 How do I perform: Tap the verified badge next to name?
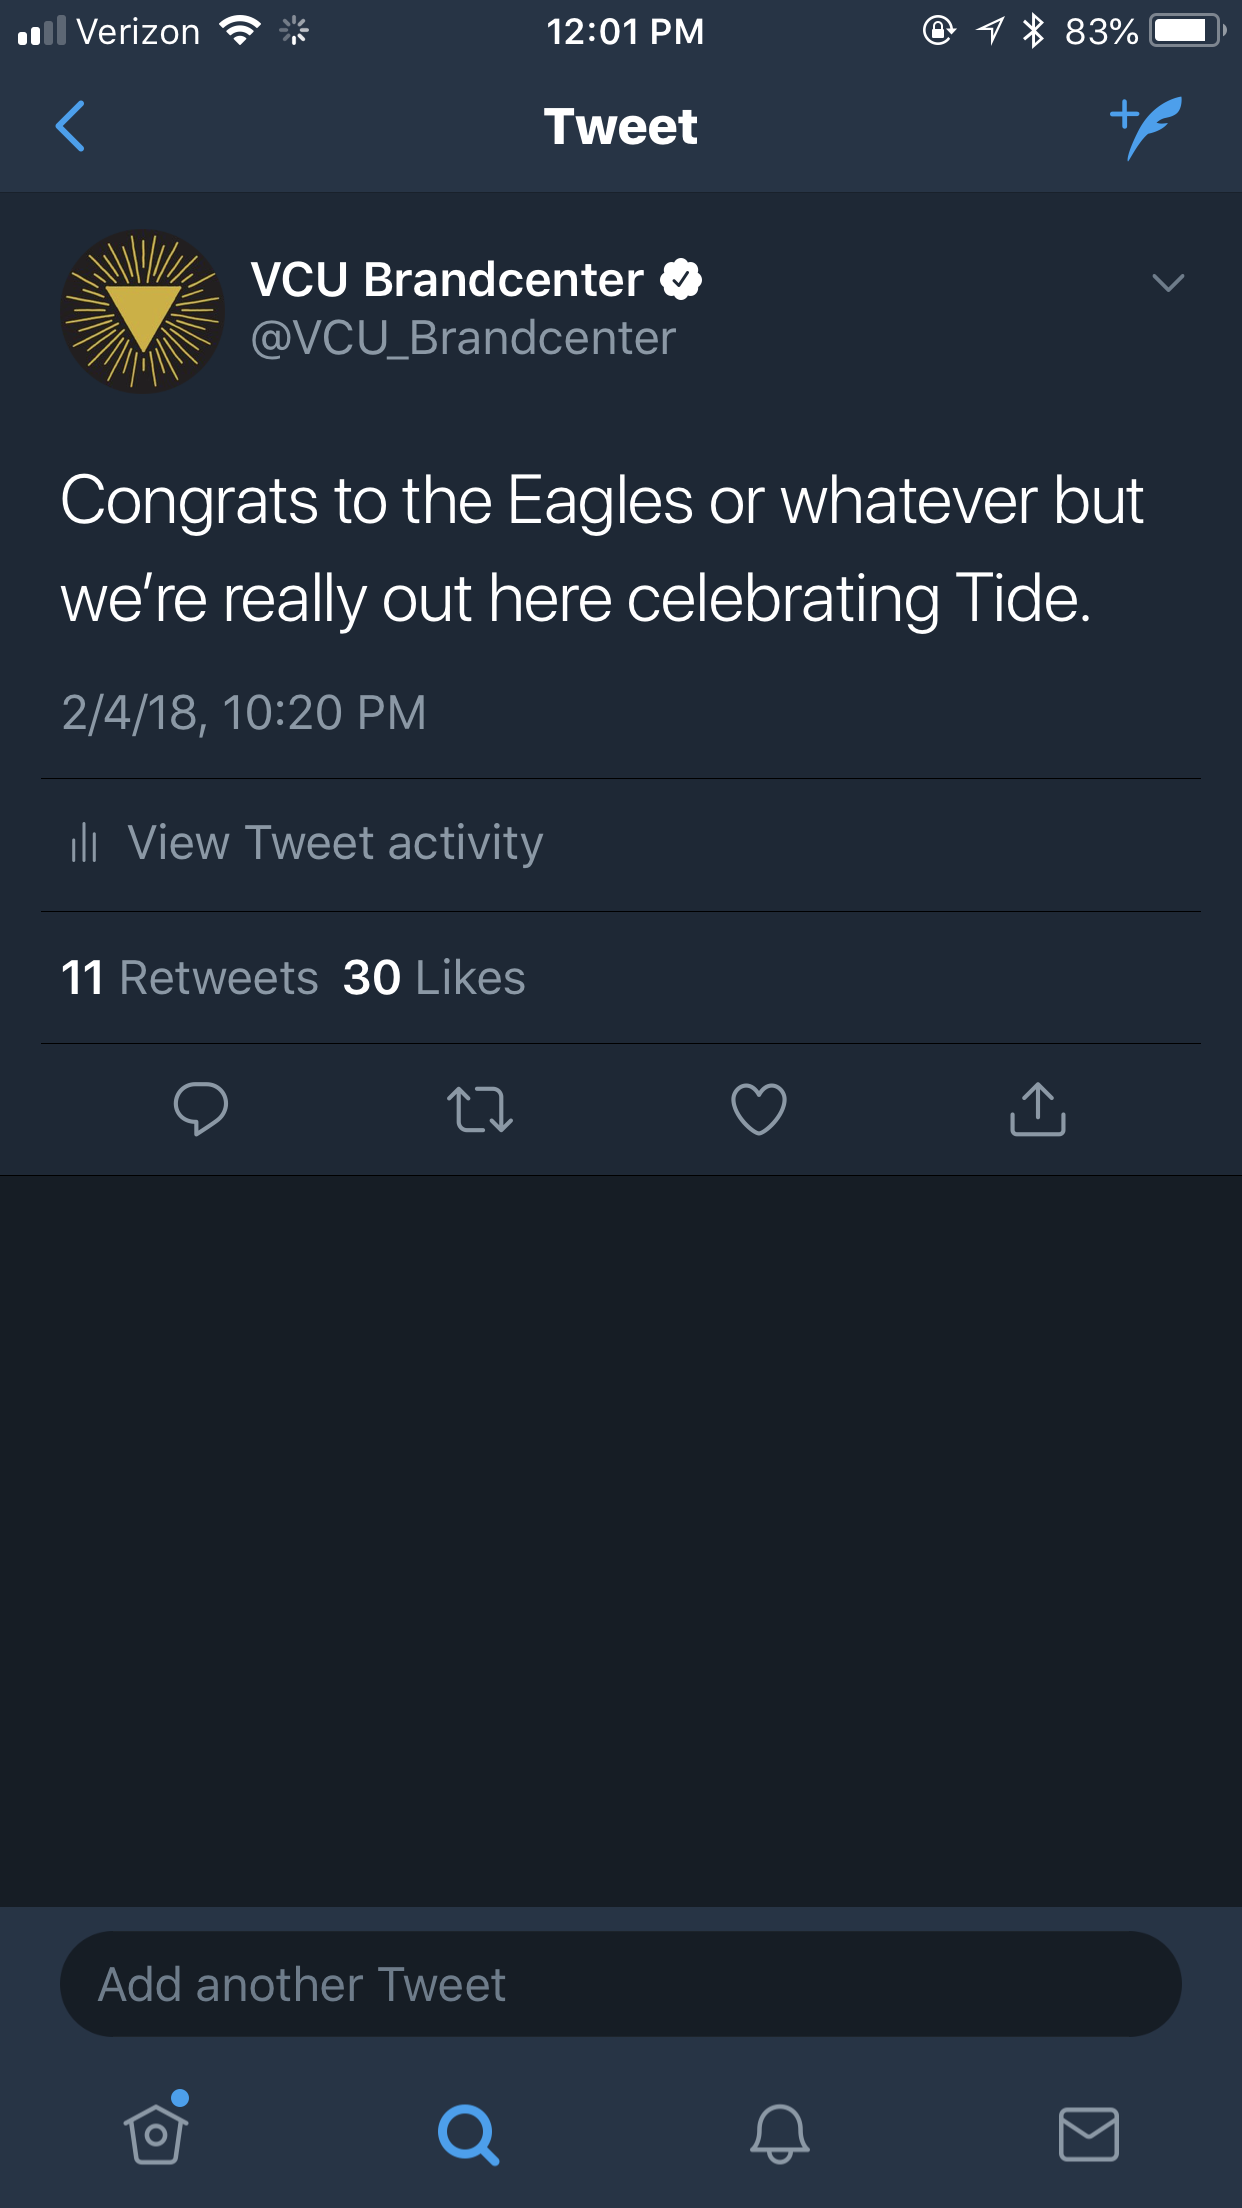[681, 280]
